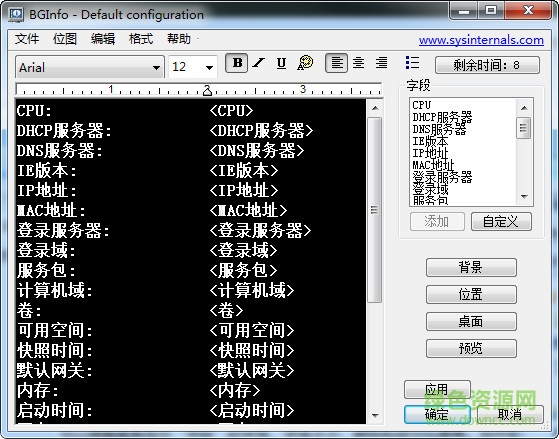
Task: Click the ruler tab marker near 2
Action: tap(207, 92)
